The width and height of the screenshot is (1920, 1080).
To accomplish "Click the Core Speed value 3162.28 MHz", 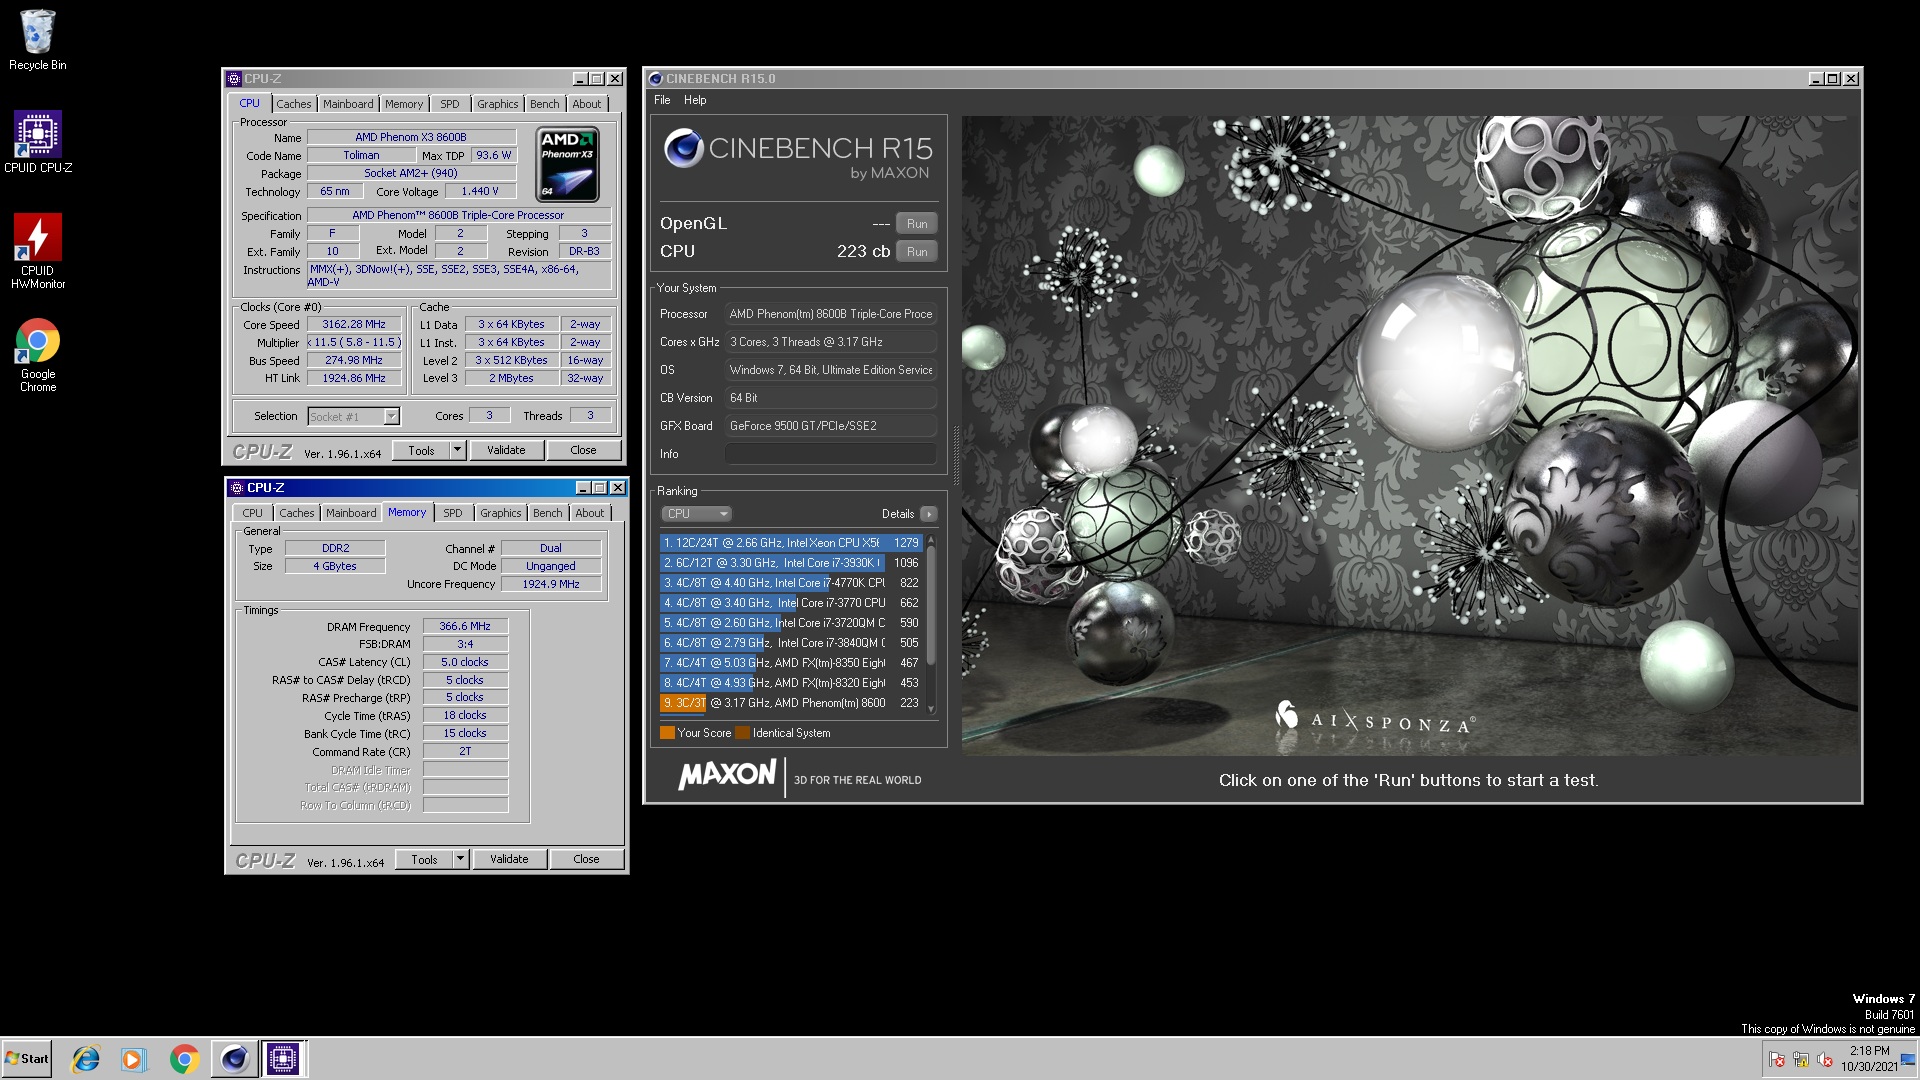I will tap(354, 324).
